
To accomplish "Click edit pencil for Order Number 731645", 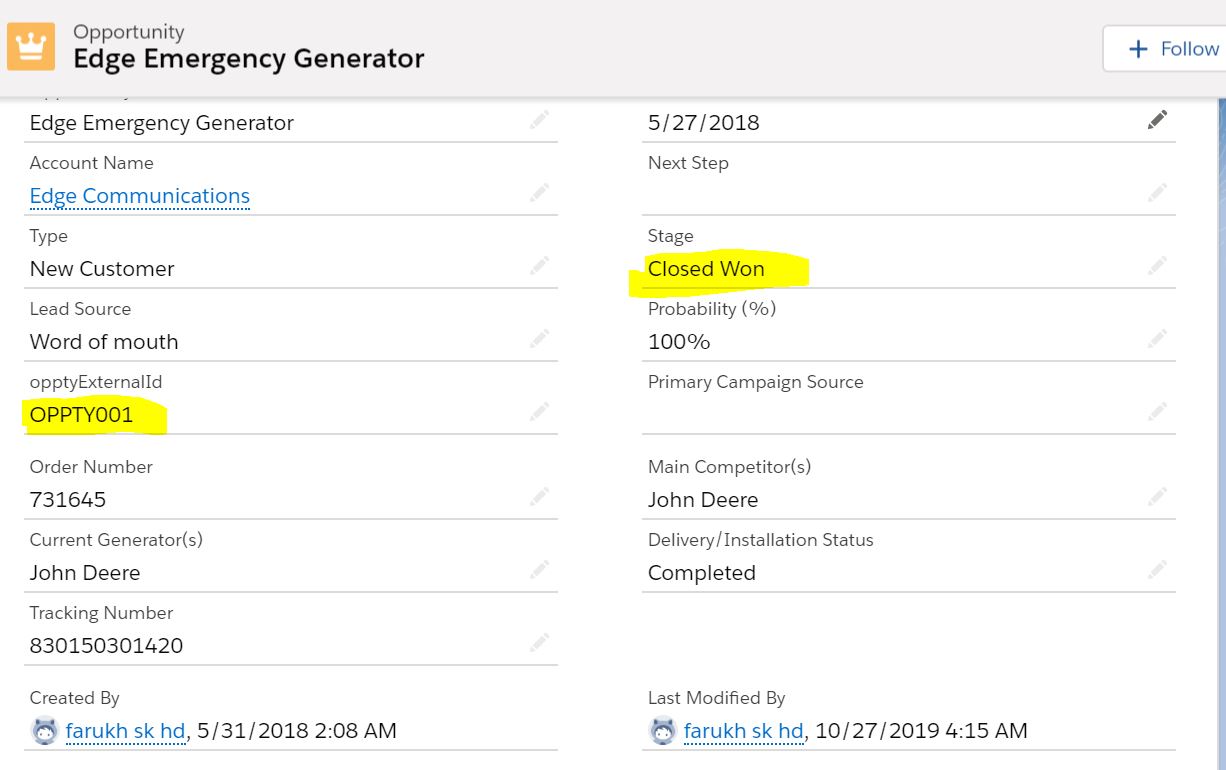I will (x=539, y=497).
